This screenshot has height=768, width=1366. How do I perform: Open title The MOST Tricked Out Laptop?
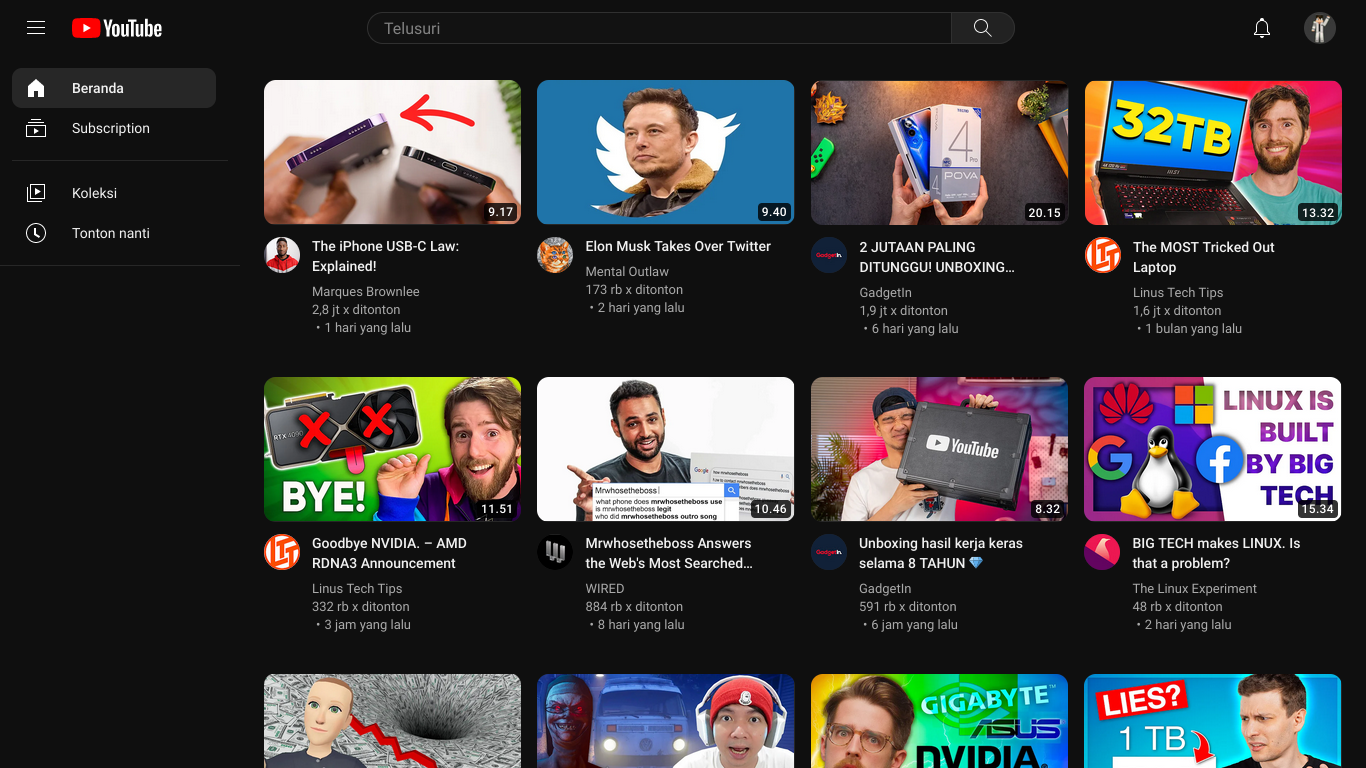click(1203, 257)
